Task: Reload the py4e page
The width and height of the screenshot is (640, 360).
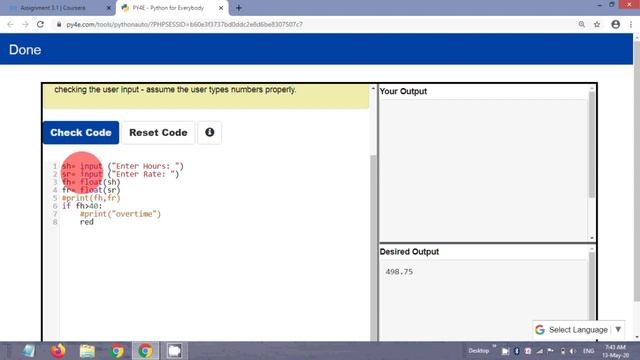Action: [40, 24]
